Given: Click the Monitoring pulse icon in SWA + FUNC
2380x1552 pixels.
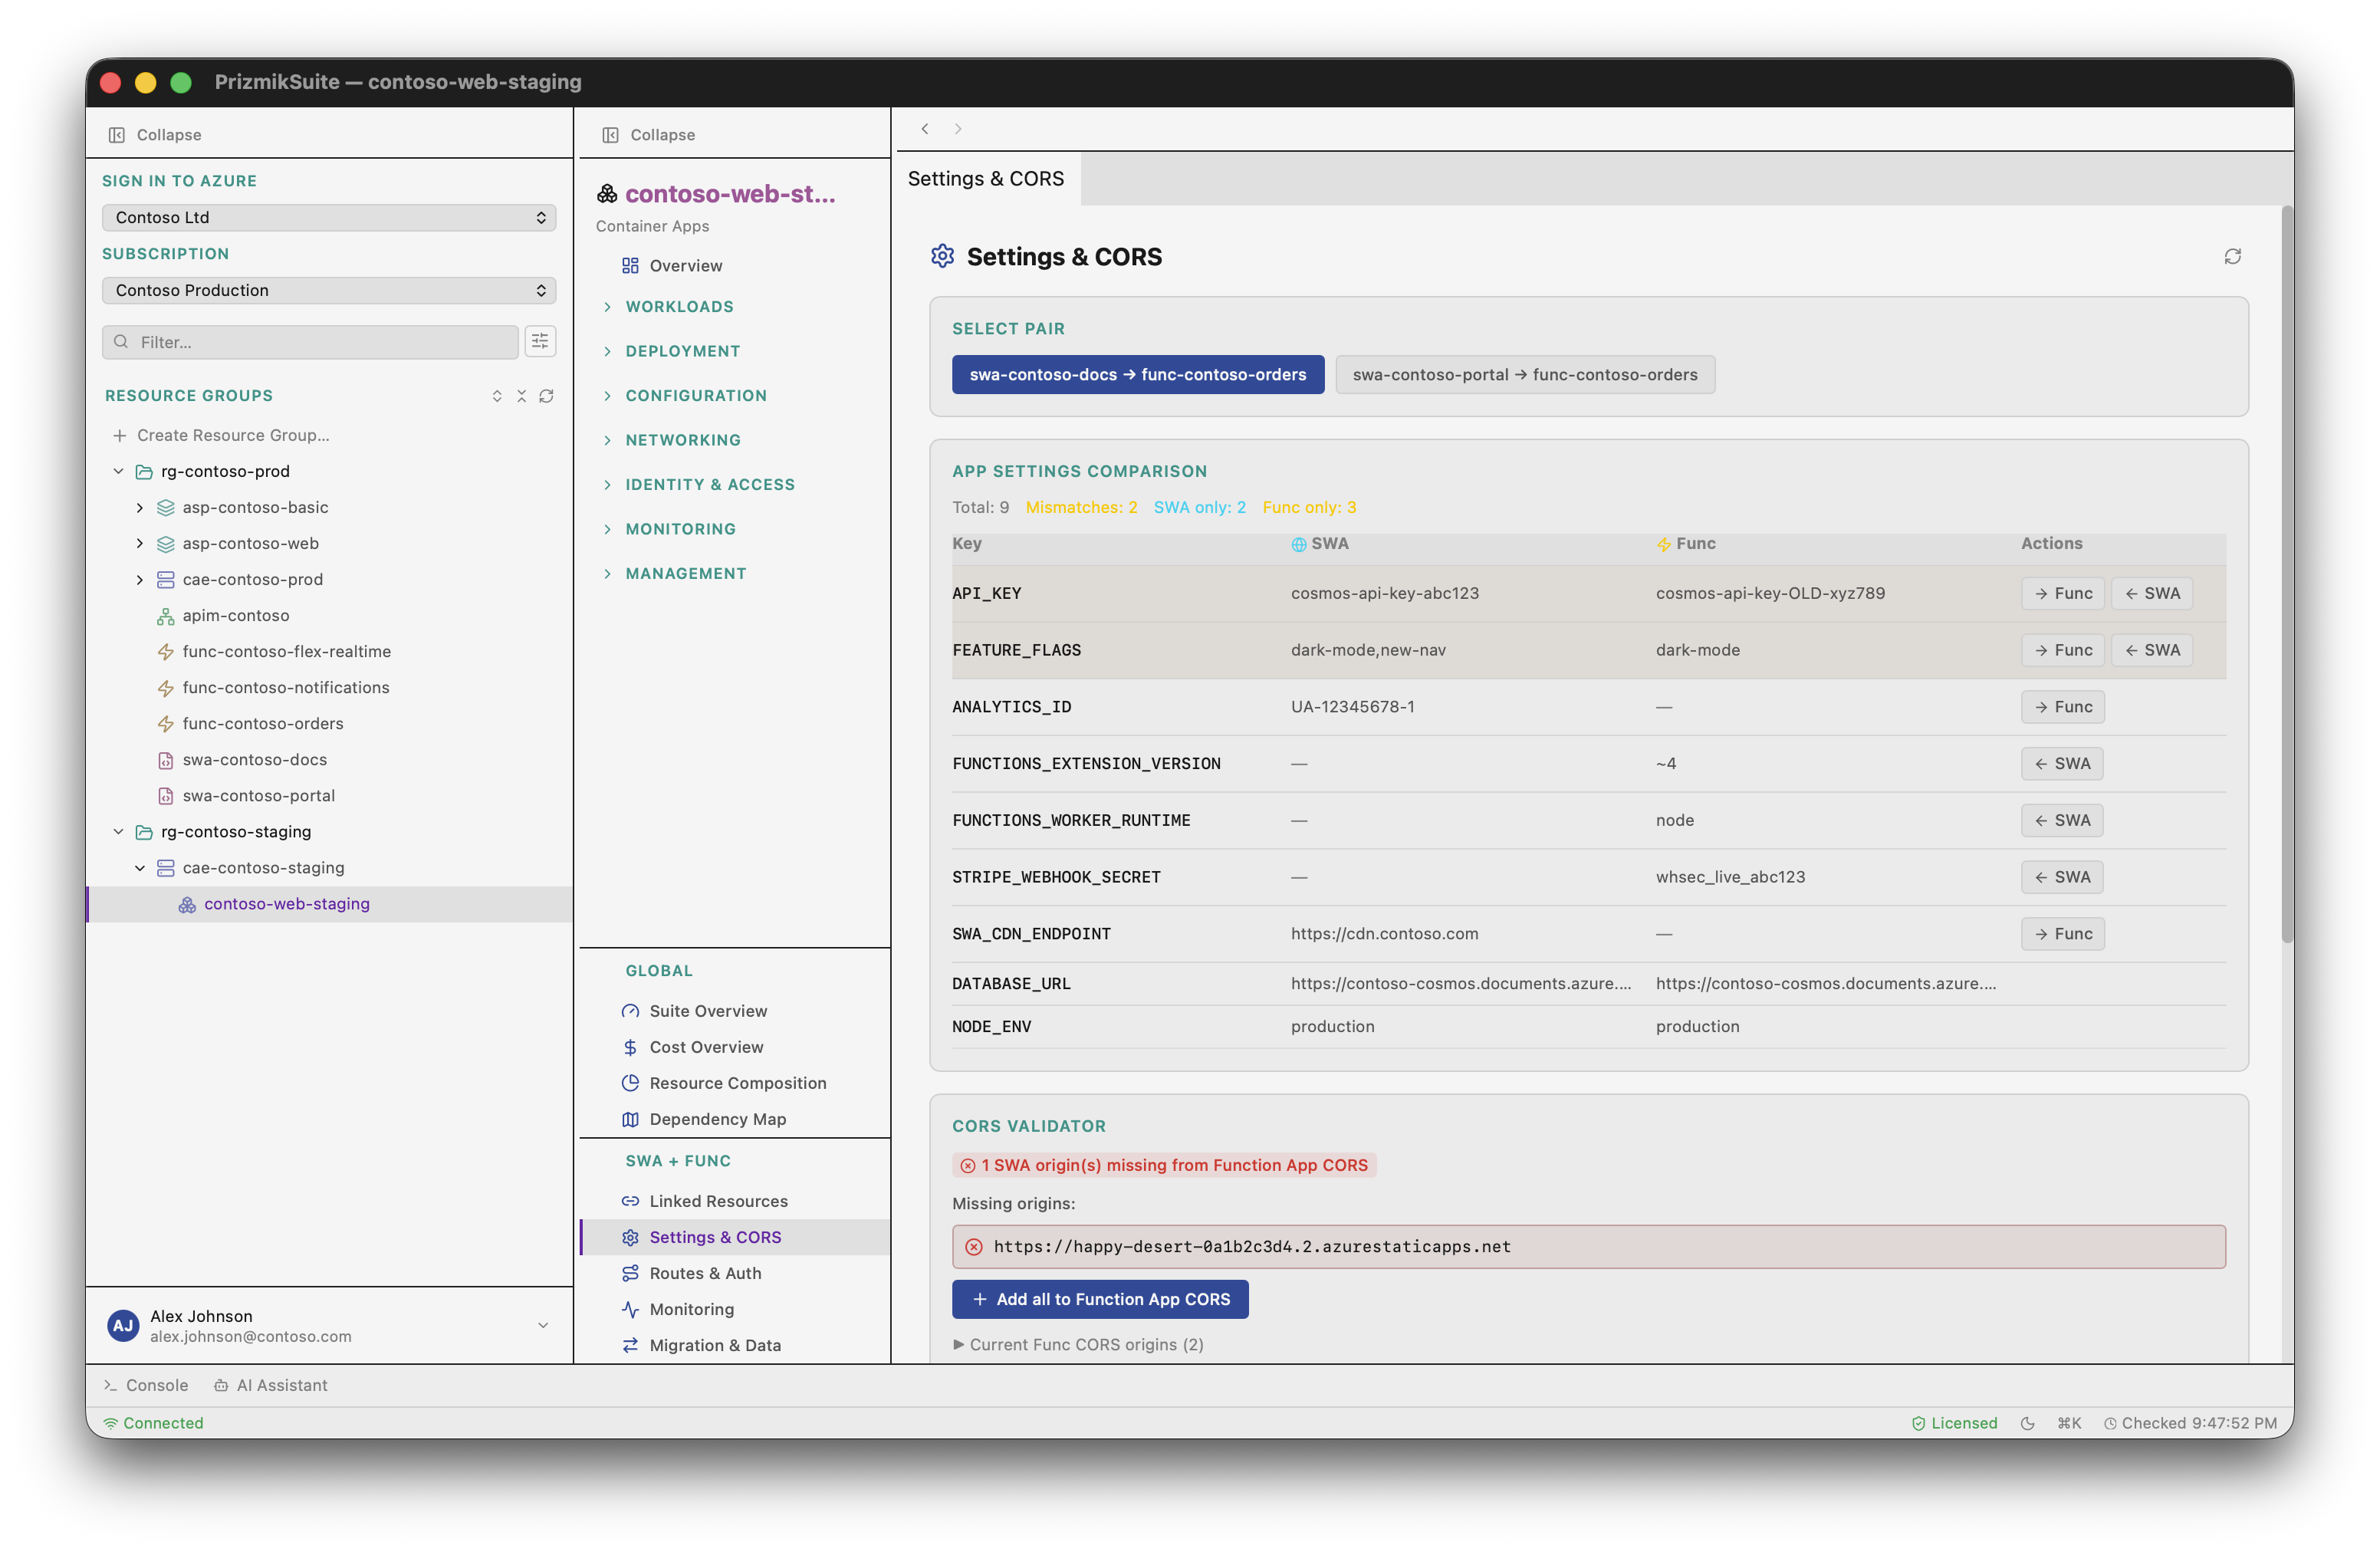Looking at the screenshot, I should click(x=630, y=1309).
